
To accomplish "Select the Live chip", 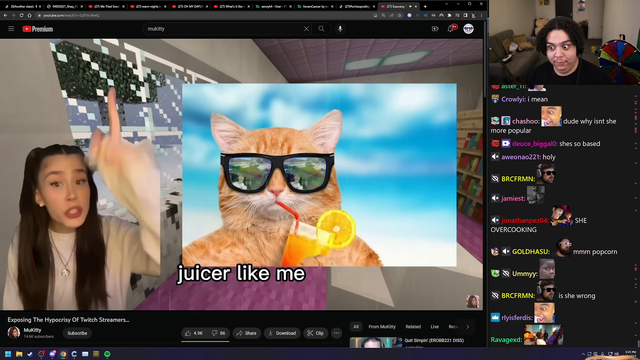I will [435, 327].
